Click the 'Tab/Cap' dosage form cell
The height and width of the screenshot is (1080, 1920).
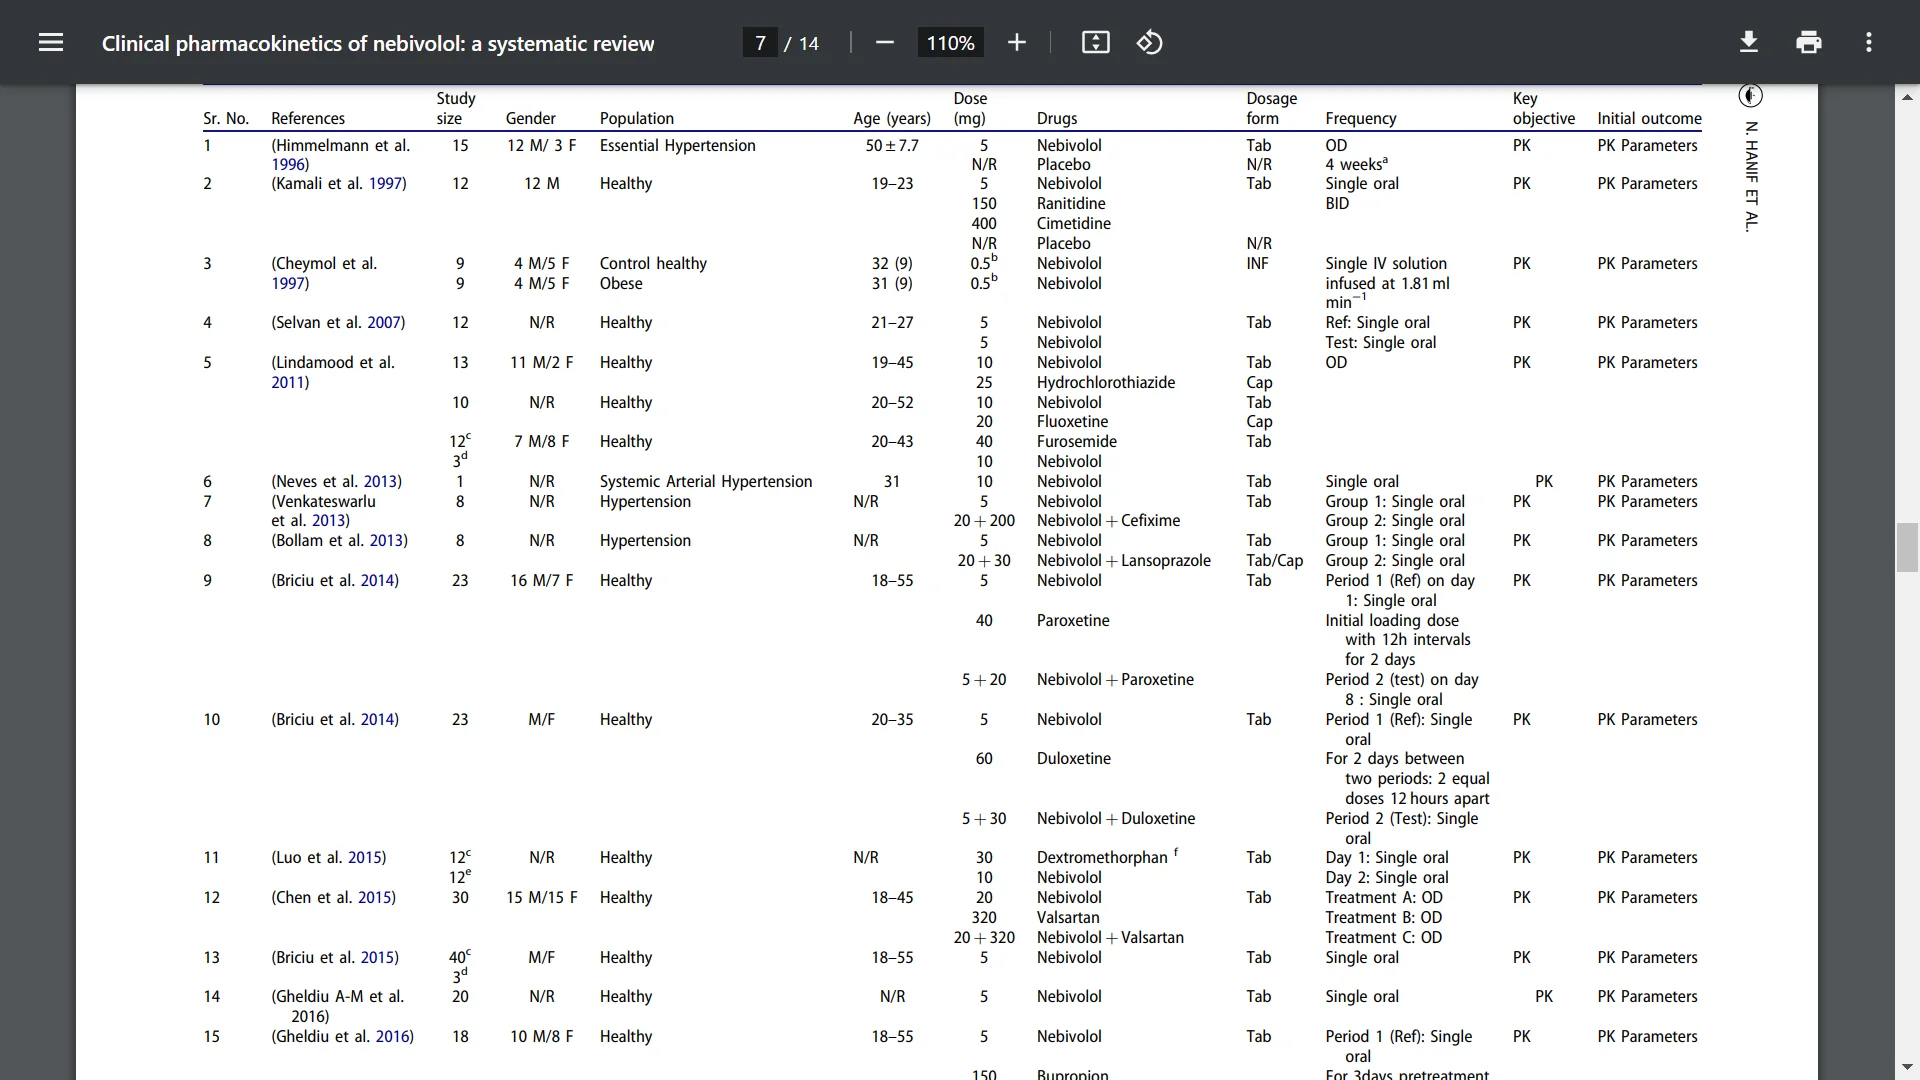coord(1275,561)
